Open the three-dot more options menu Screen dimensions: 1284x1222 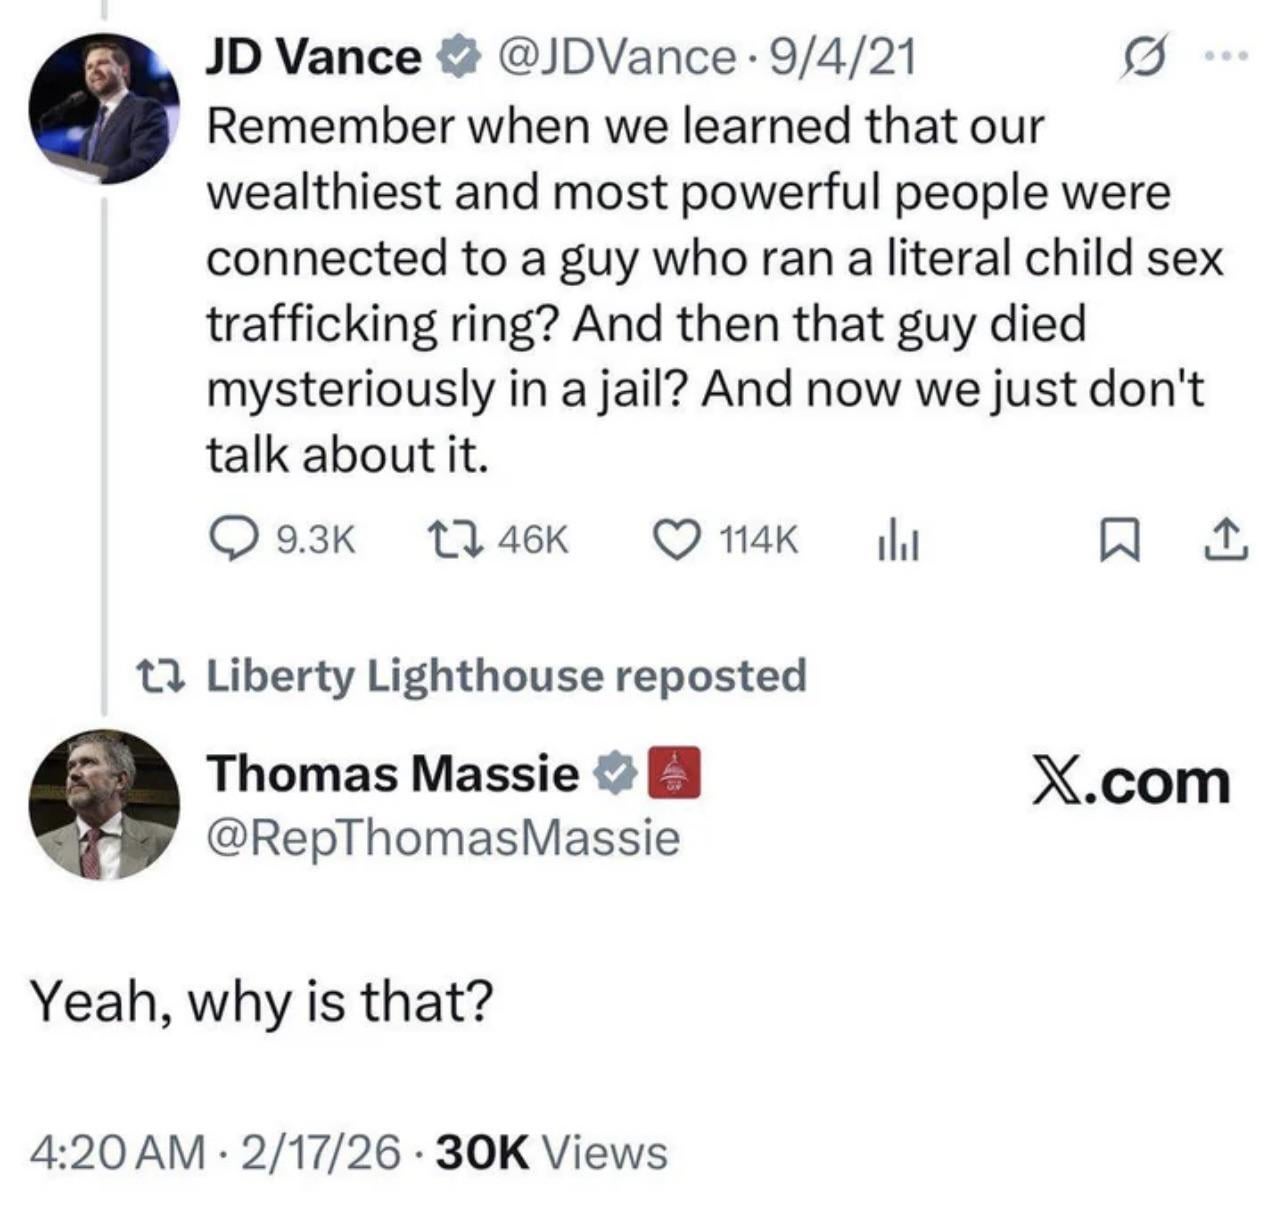(x=1229, y=56)
